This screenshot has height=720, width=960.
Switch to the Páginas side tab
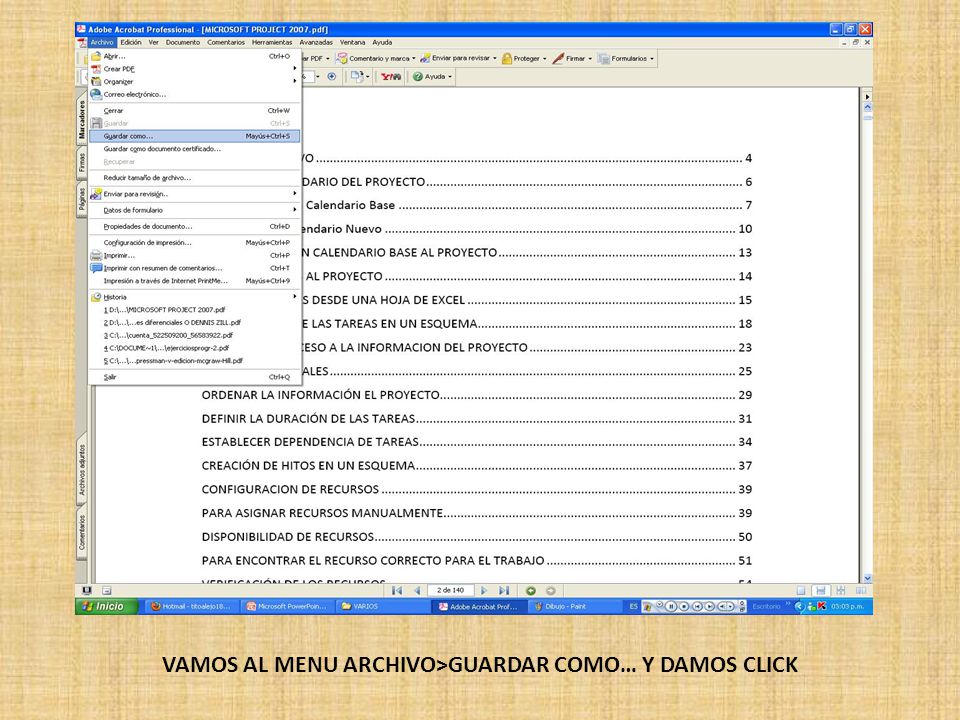point(81,200)
